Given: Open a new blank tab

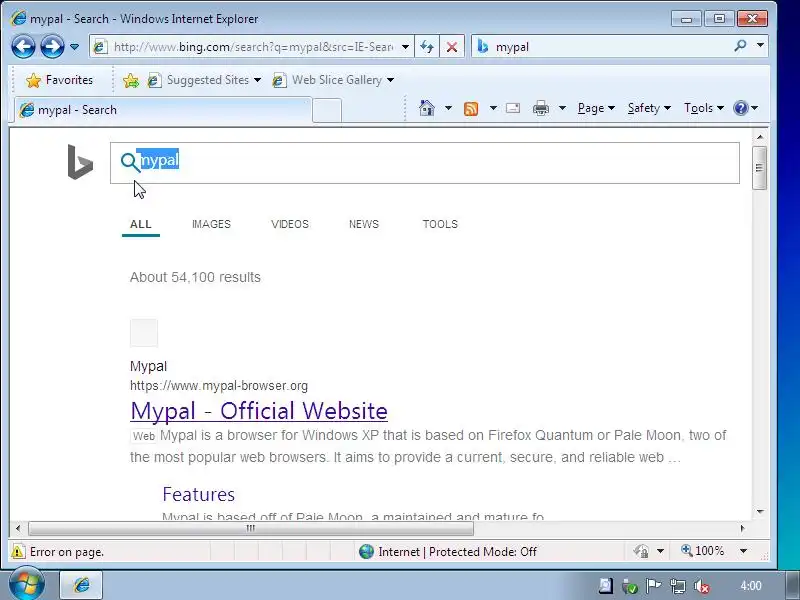Looking at the screenshot, I should coord(327,111).
